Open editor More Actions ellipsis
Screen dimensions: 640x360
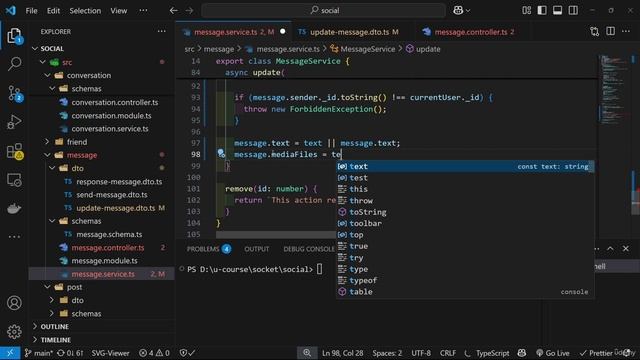point(626,32)
